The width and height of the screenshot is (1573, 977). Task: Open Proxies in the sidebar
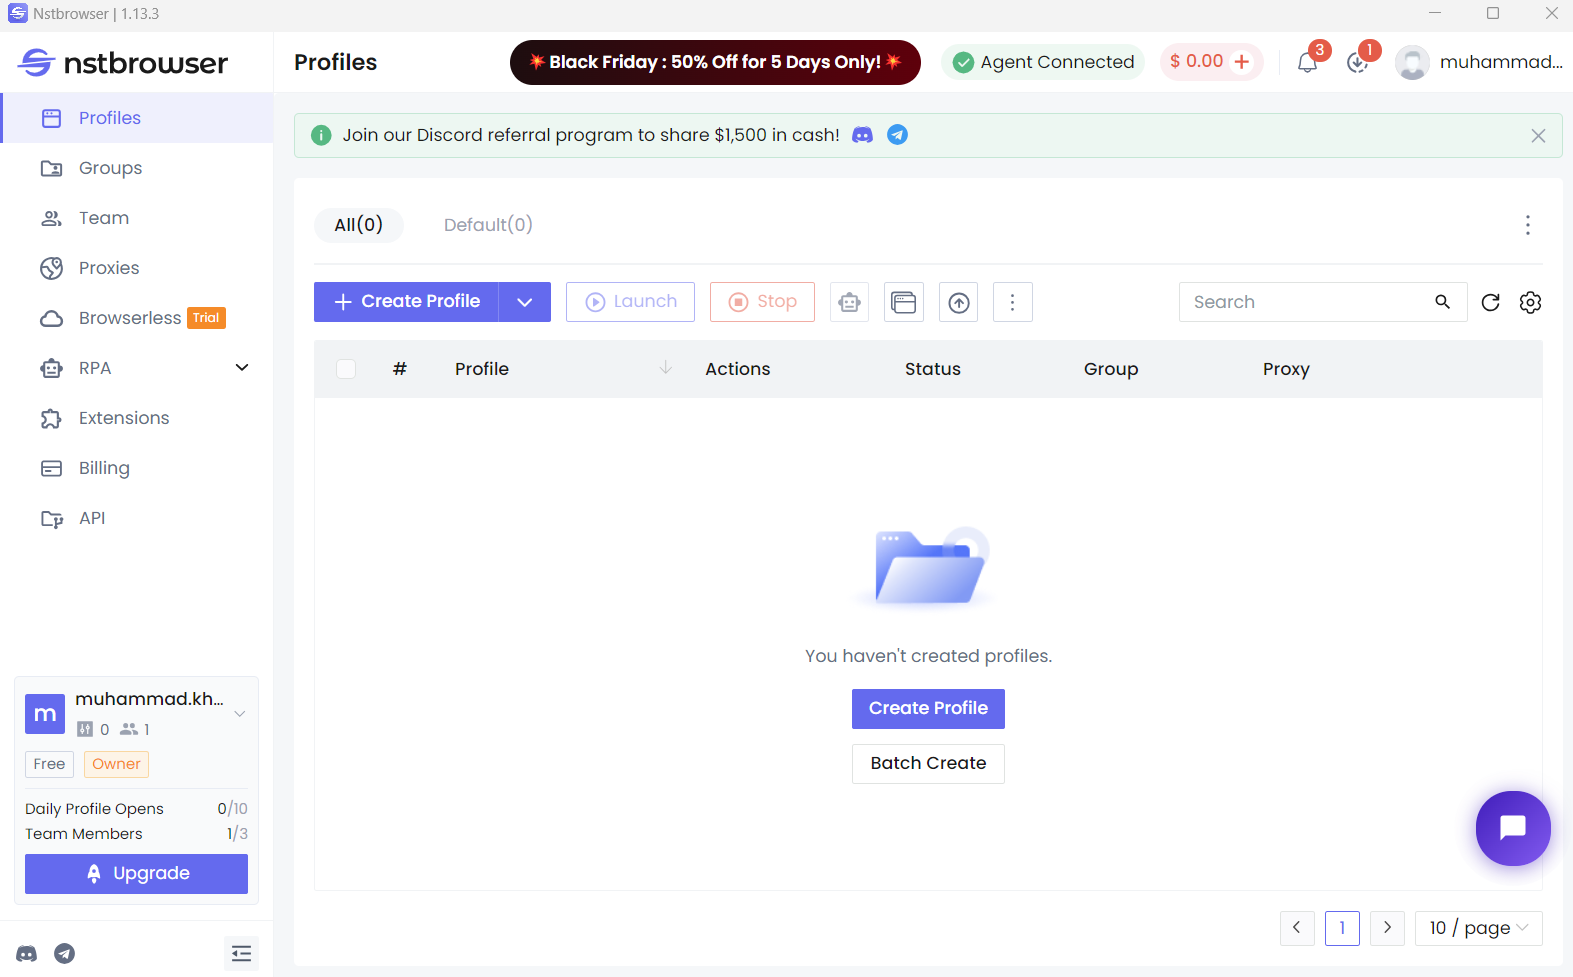point(137,268)
